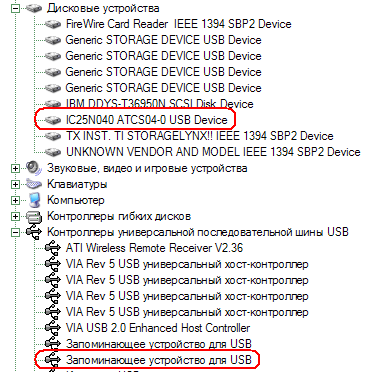The height and width of the screenshot is (372, 366).
Task: Select UNKNOWN VENDOR AND MODEL IEEE 1394 device
Action: (x=213, y=152)
